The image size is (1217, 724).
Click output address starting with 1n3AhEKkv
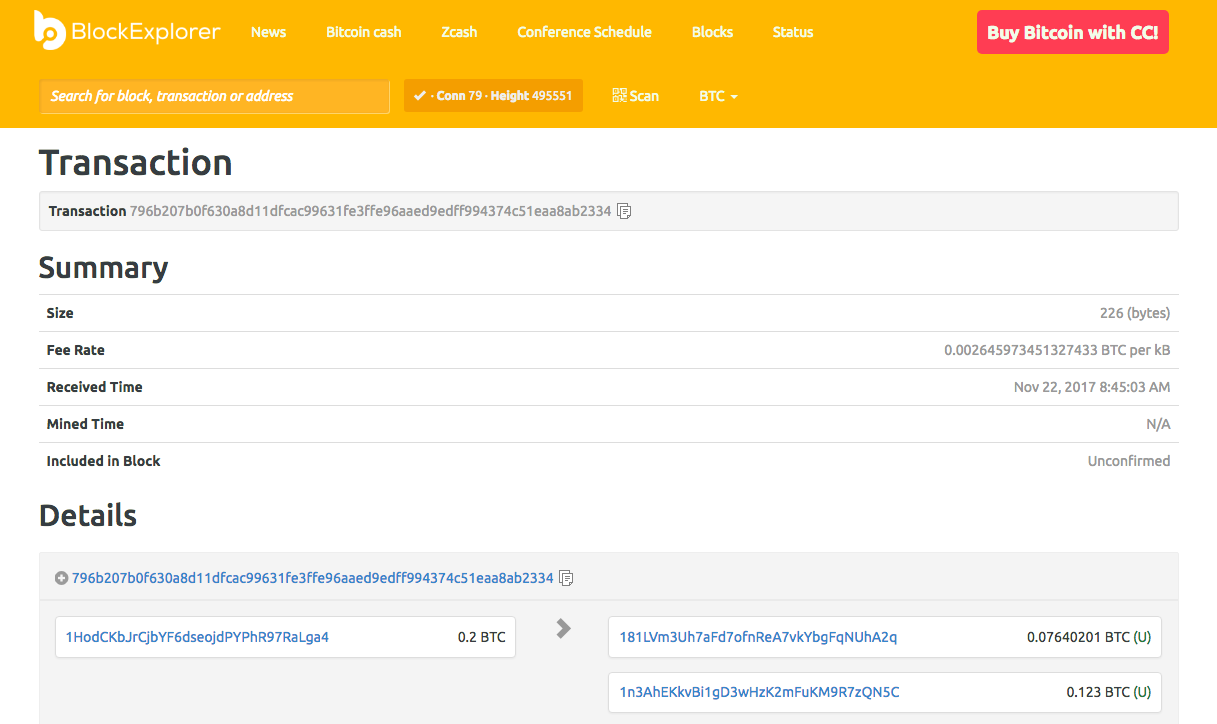(756, 691)
